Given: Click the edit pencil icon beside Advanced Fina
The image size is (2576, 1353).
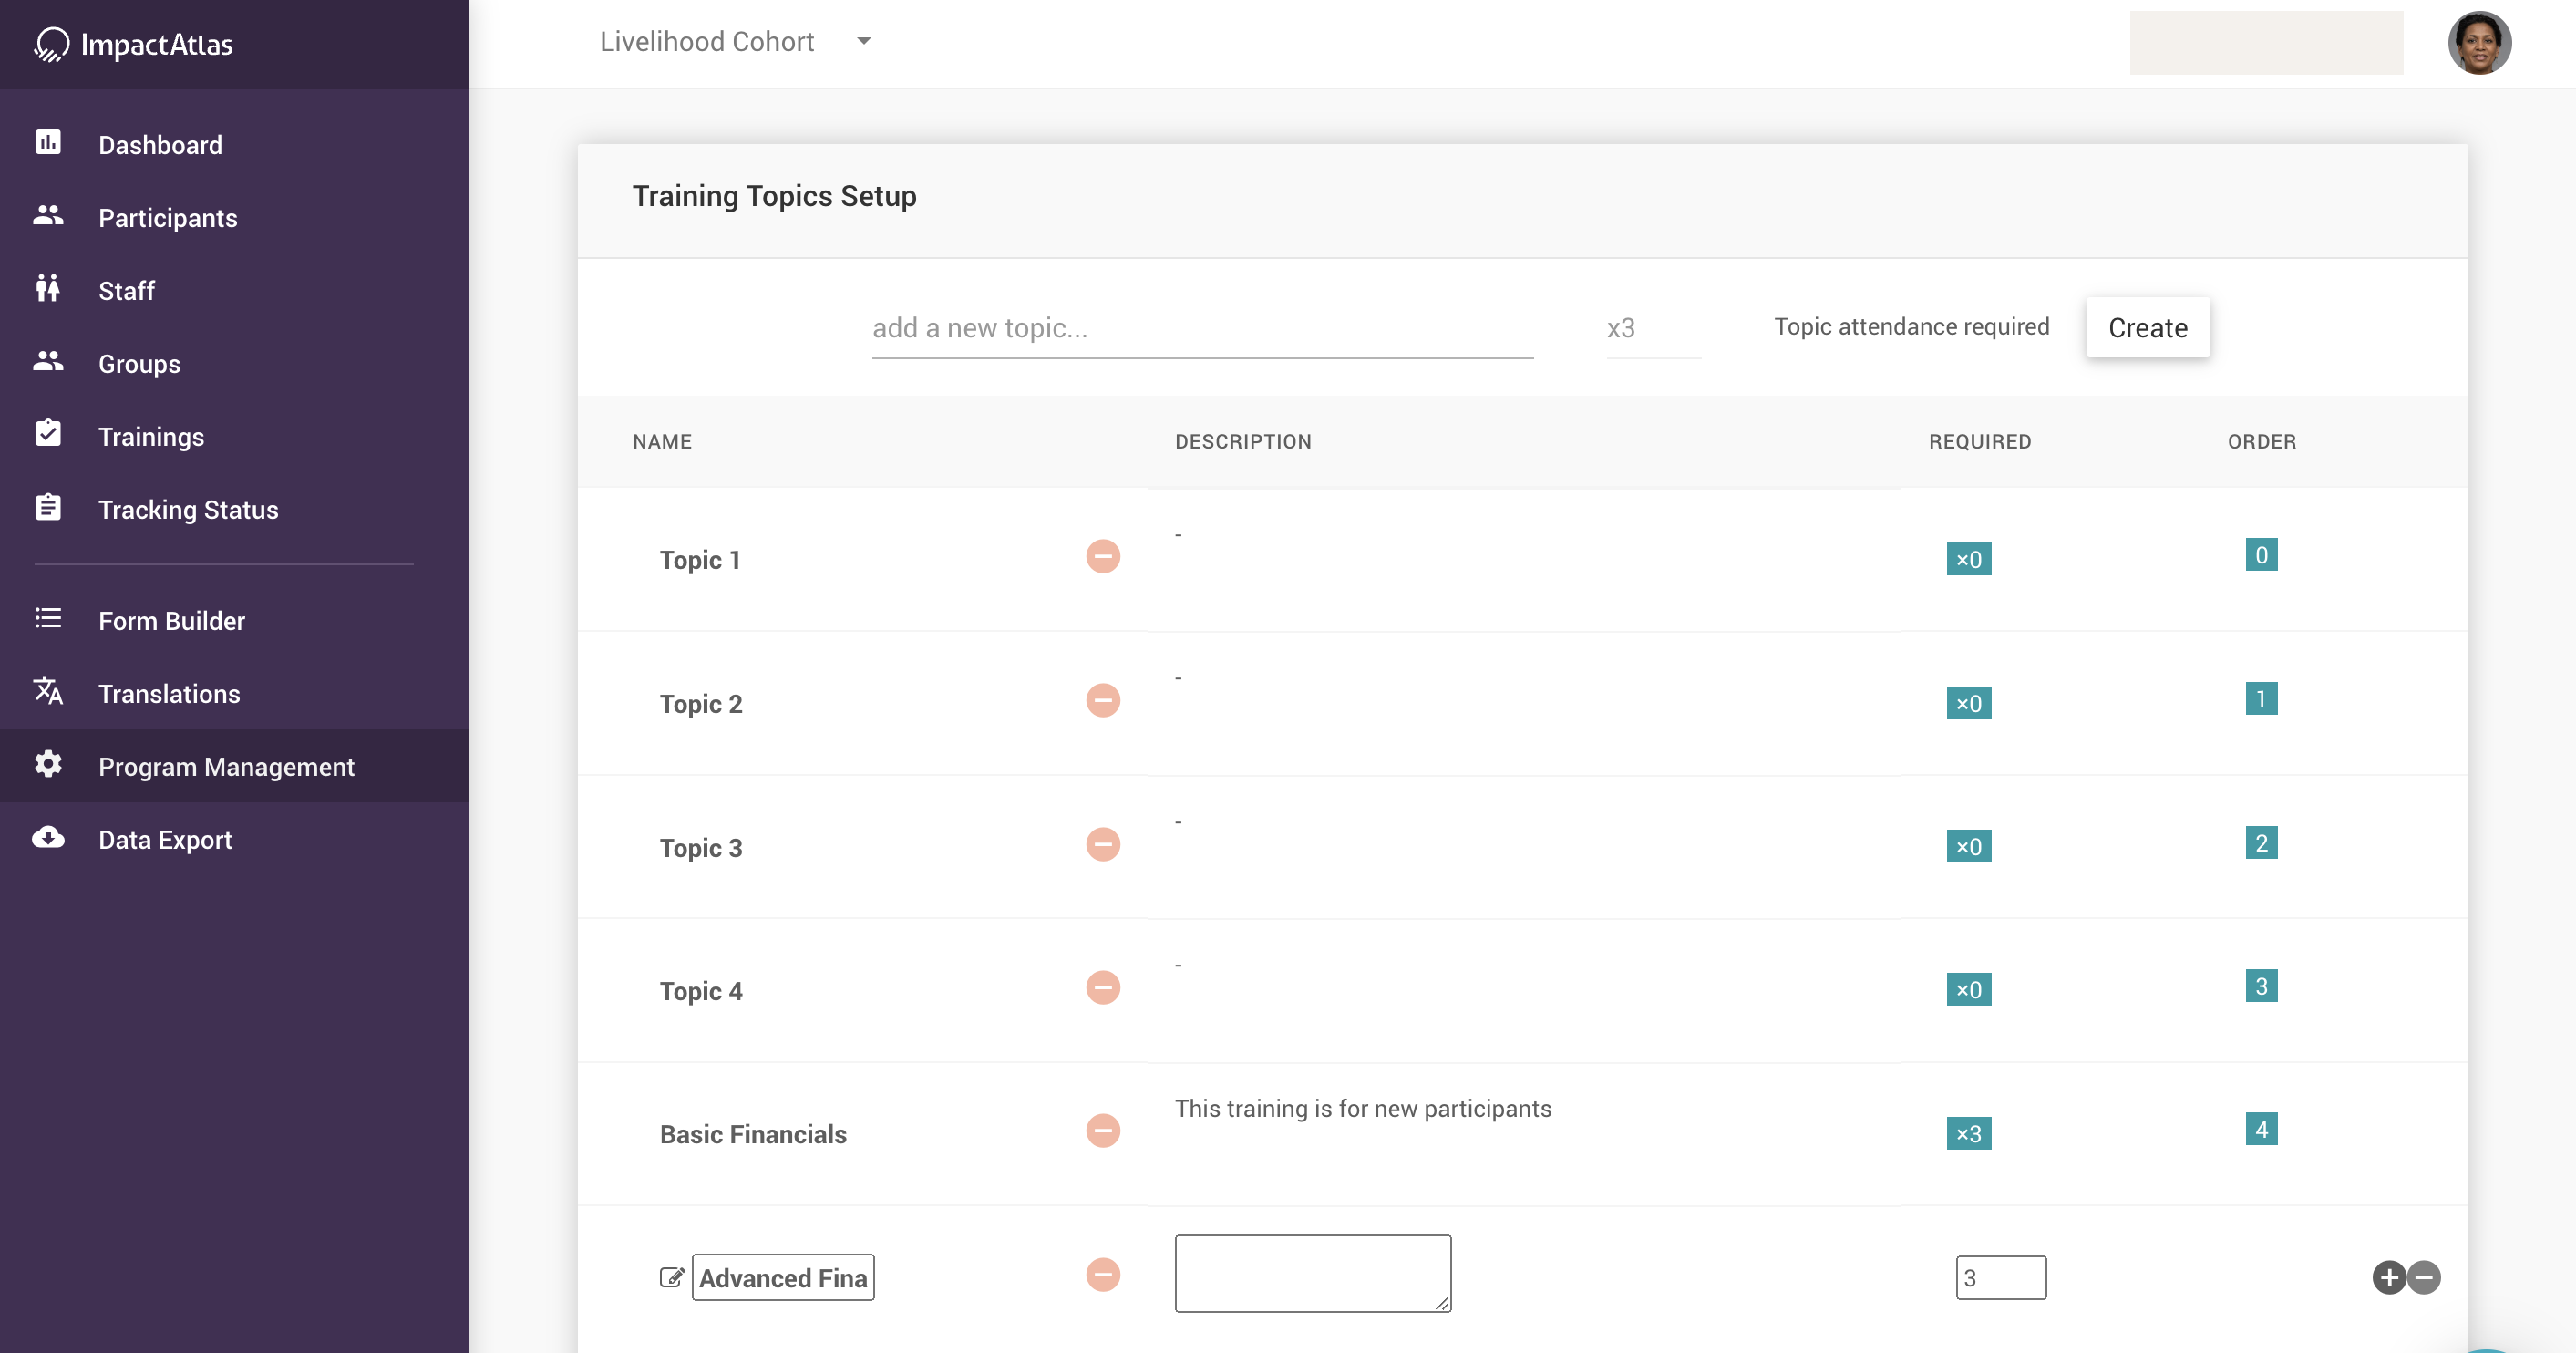Looking at the screenshot, I should (x=672, y=1277).
